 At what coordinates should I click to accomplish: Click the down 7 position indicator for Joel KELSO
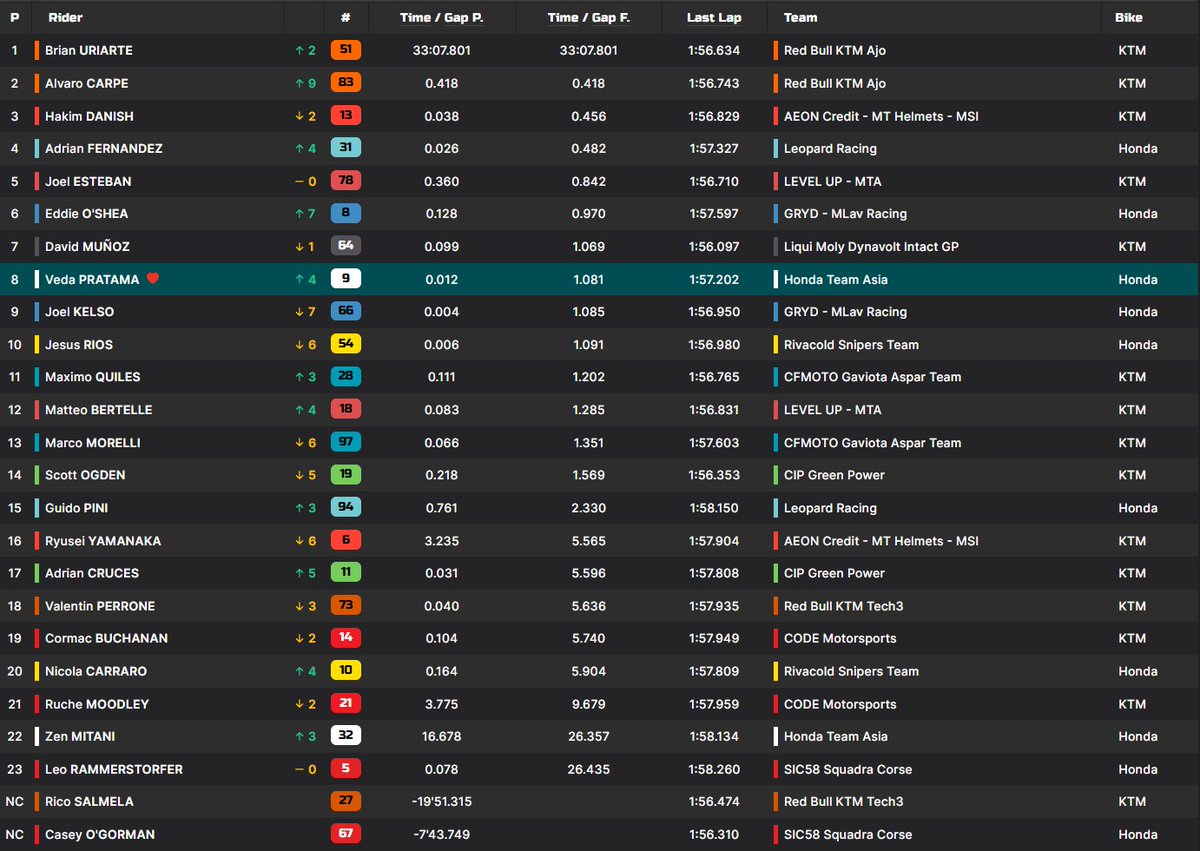coord(304,311)
